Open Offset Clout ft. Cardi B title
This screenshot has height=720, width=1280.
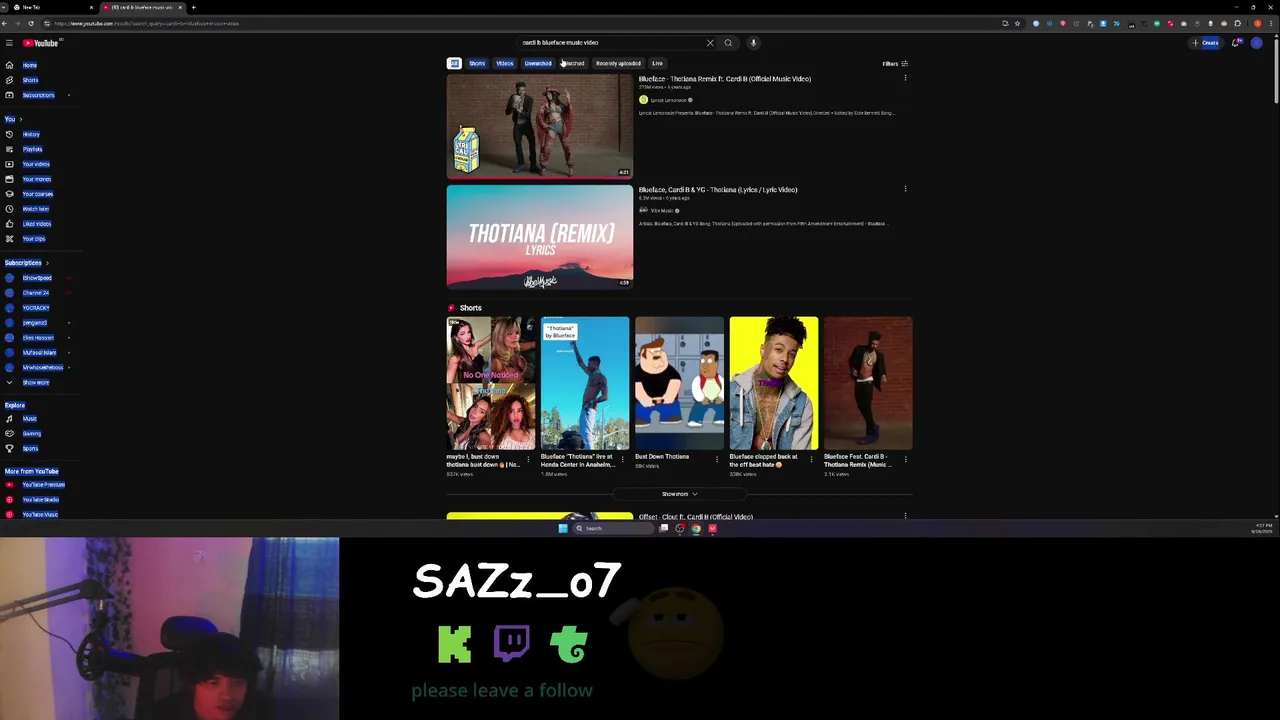point(696,517)
